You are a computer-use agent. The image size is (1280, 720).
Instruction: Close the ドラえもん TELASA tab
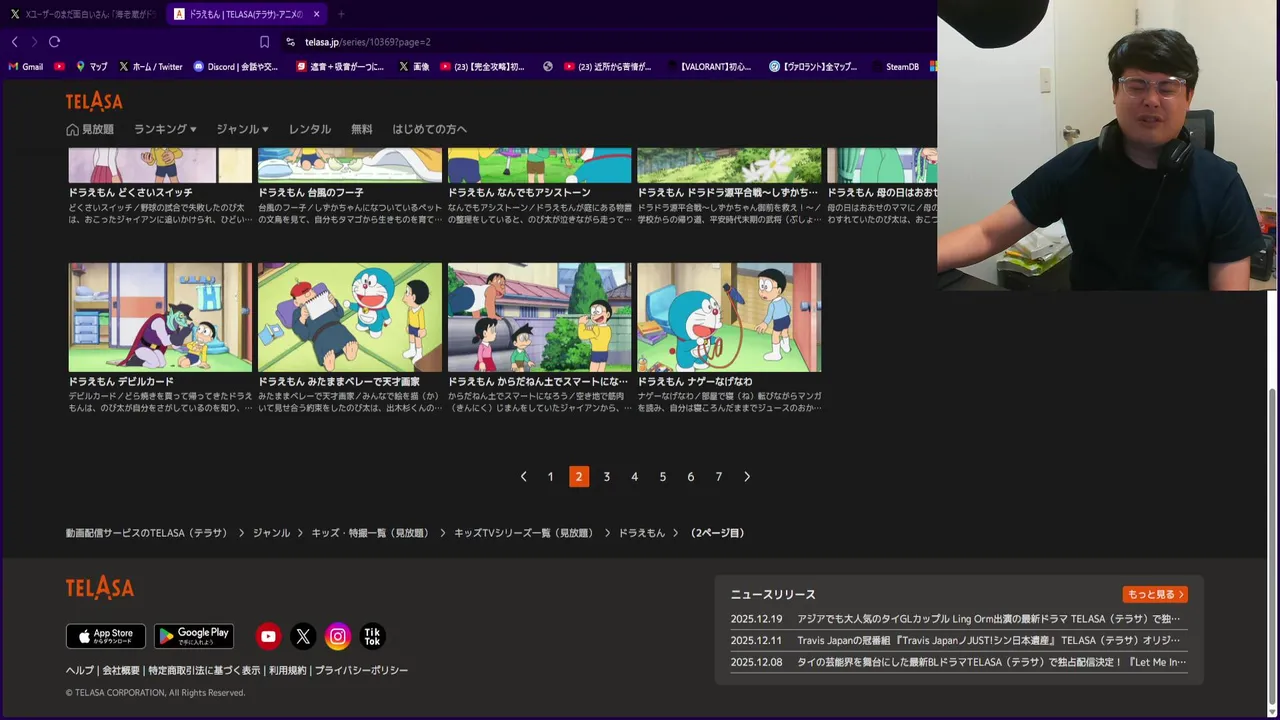(317, 14)
